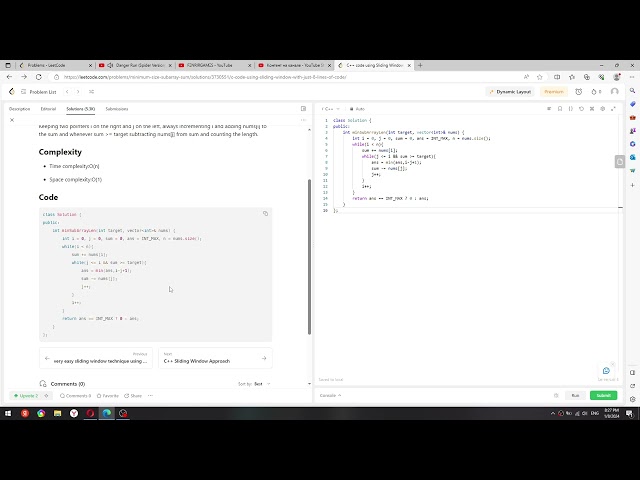Screen dimensions: 640x480
Task: Click the bookmark icon in editor toolbar
Action: click(560, 109)
